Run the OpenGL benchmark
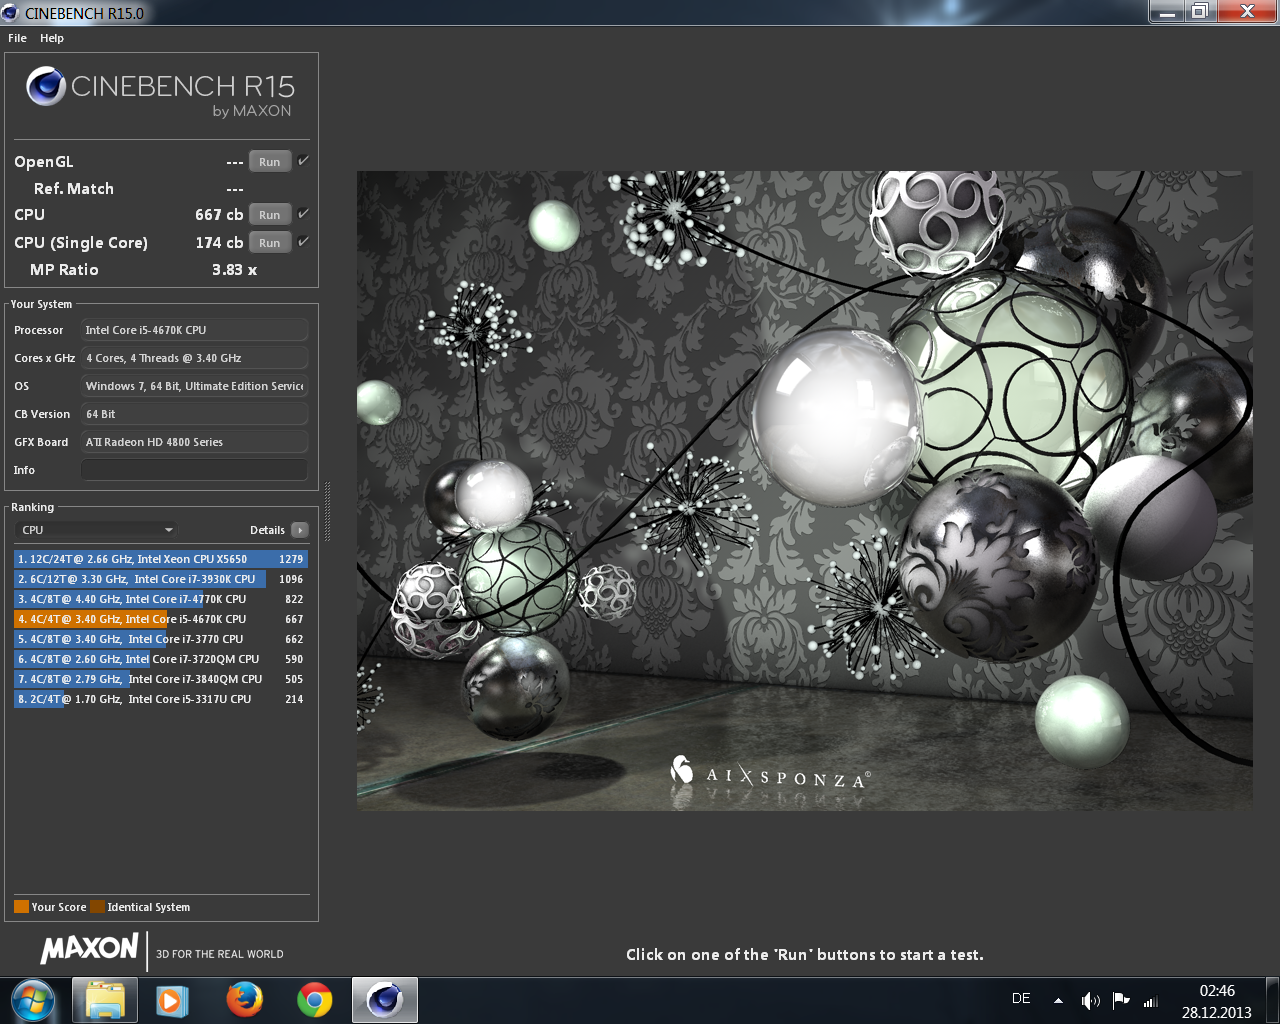 tap(269, 160)
